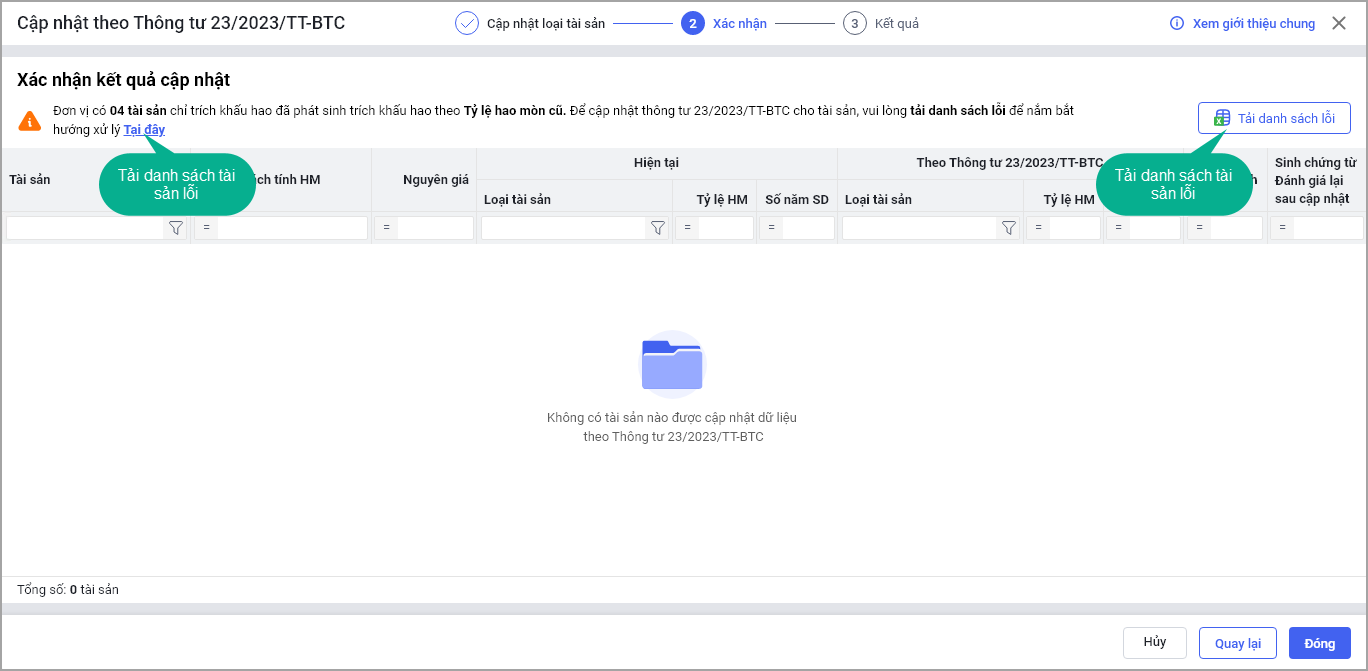Screen dimensions: 1368x671
Task: Select the Kết quả step label
Action: [x=896, y=23]
